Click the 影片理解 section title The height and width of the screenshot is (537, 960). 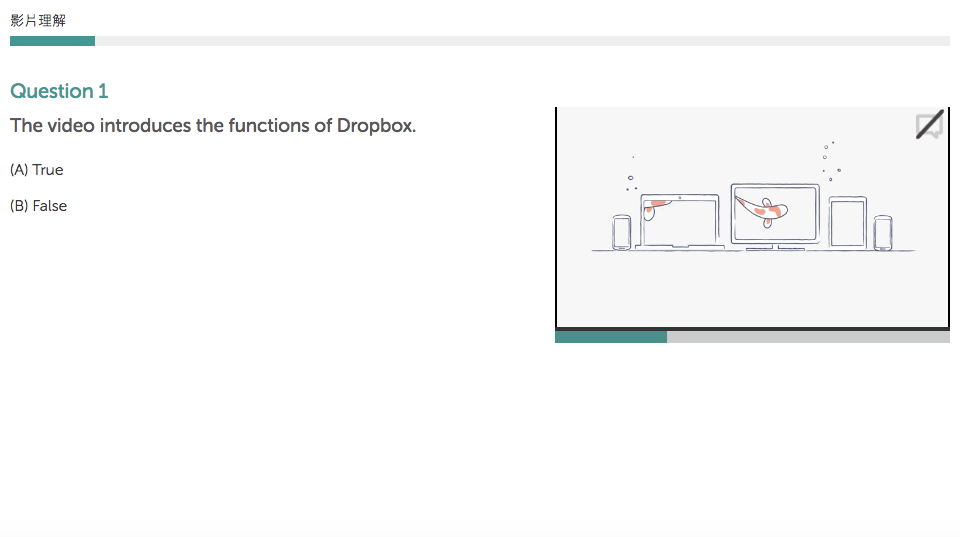pyautogui.click(x=38, y=20)
